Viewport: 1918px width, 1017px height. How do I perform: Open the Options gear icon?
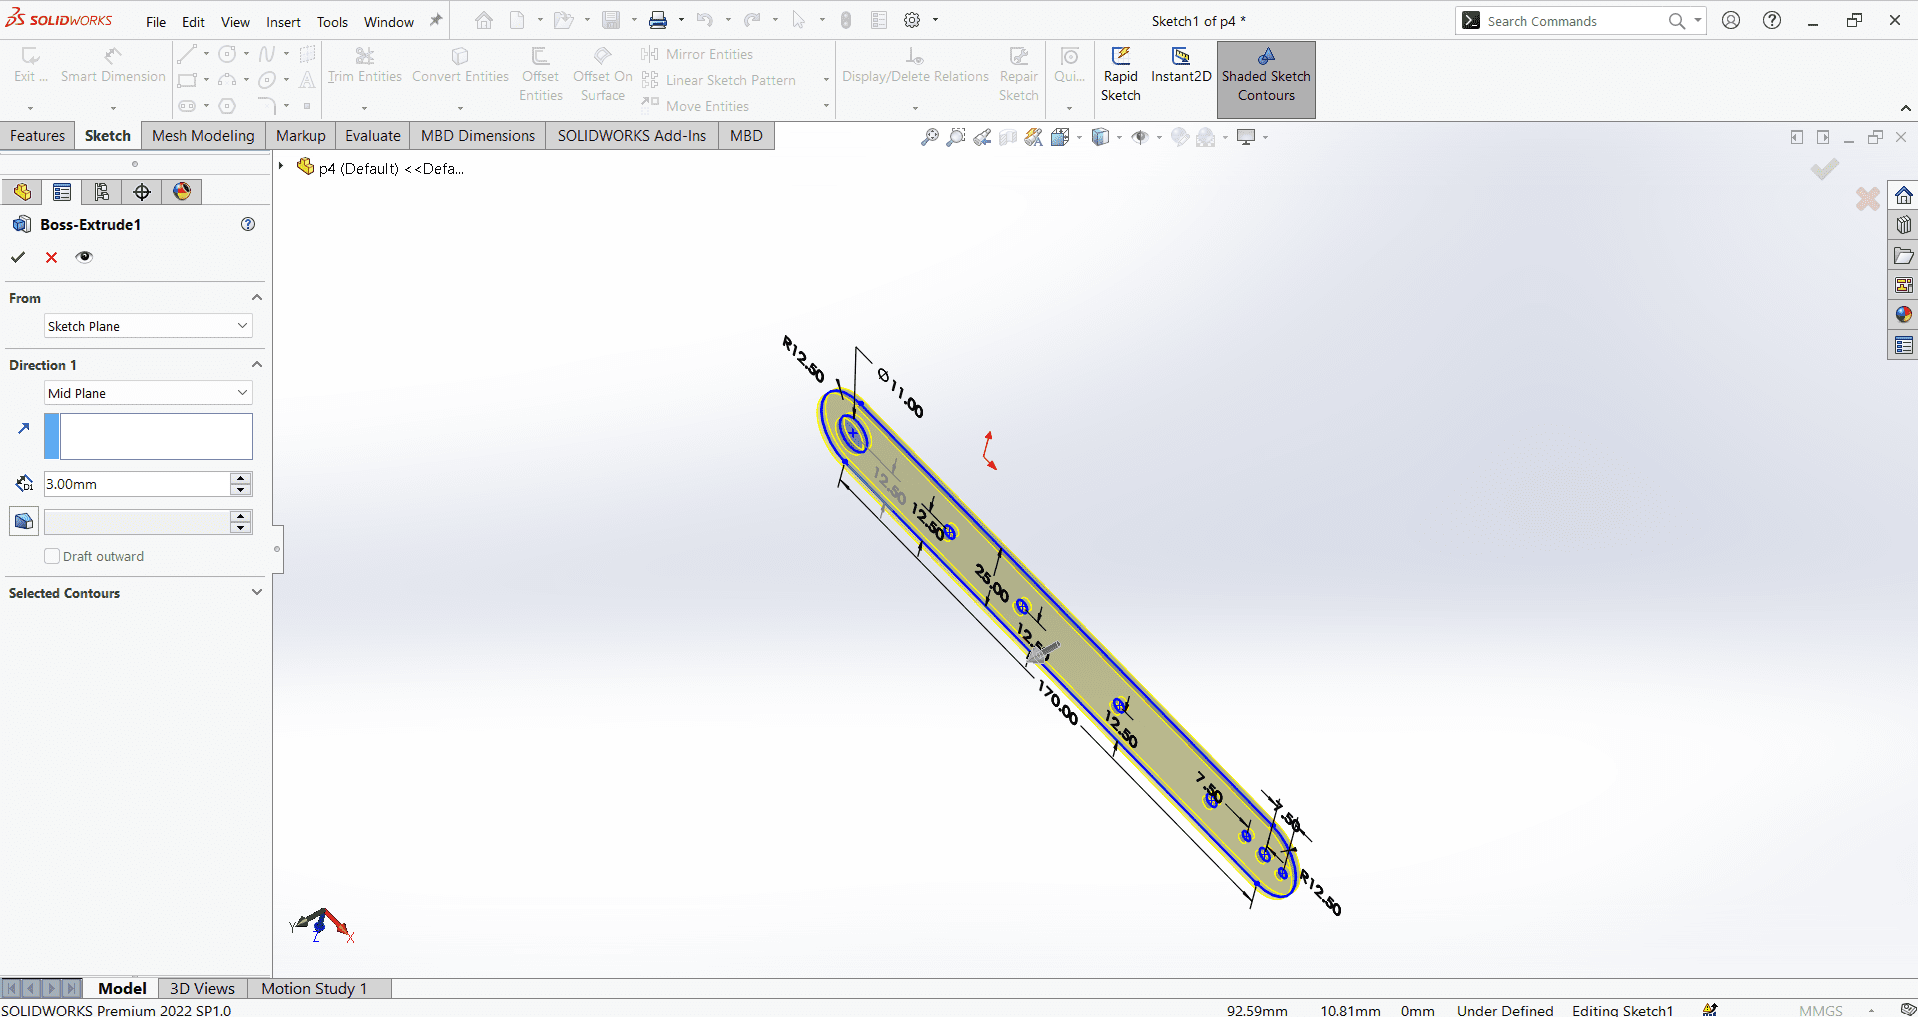912,21
